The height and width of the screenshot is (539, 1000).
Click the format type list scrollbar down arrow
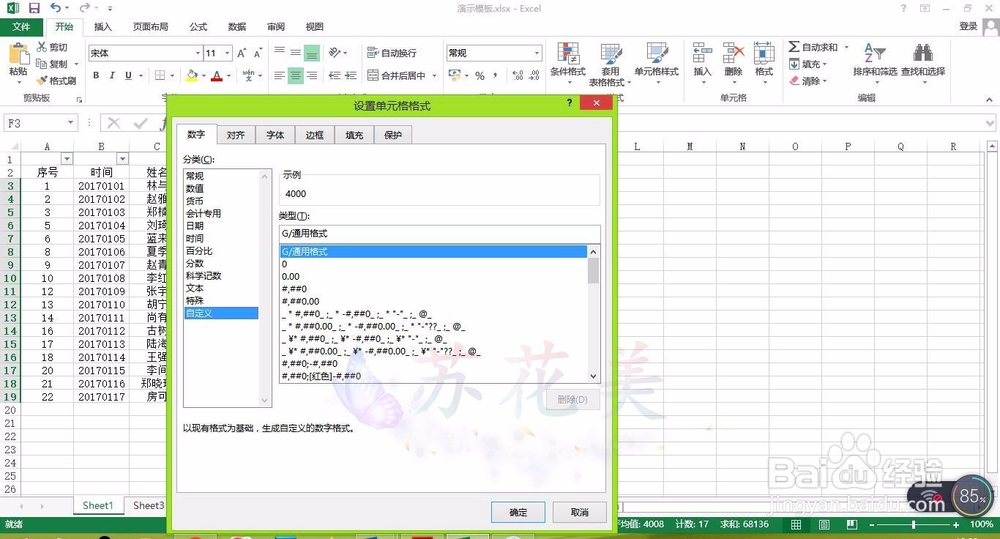593,376
